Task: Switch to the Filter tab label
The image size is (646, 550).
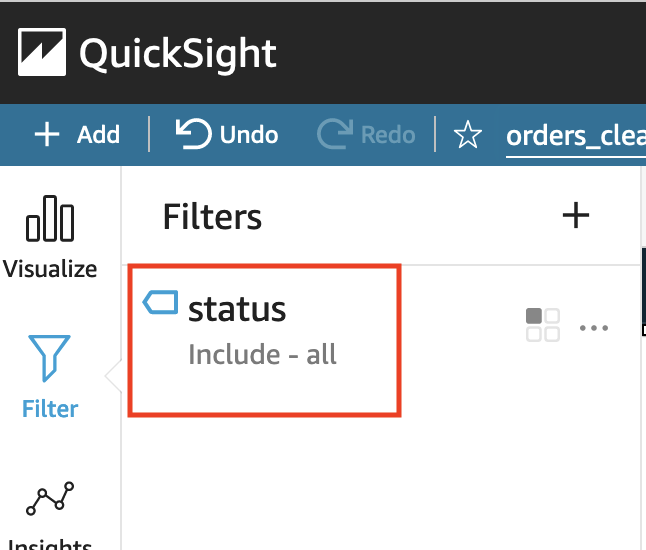Action: pyautogui.click(x=50, y=409)
